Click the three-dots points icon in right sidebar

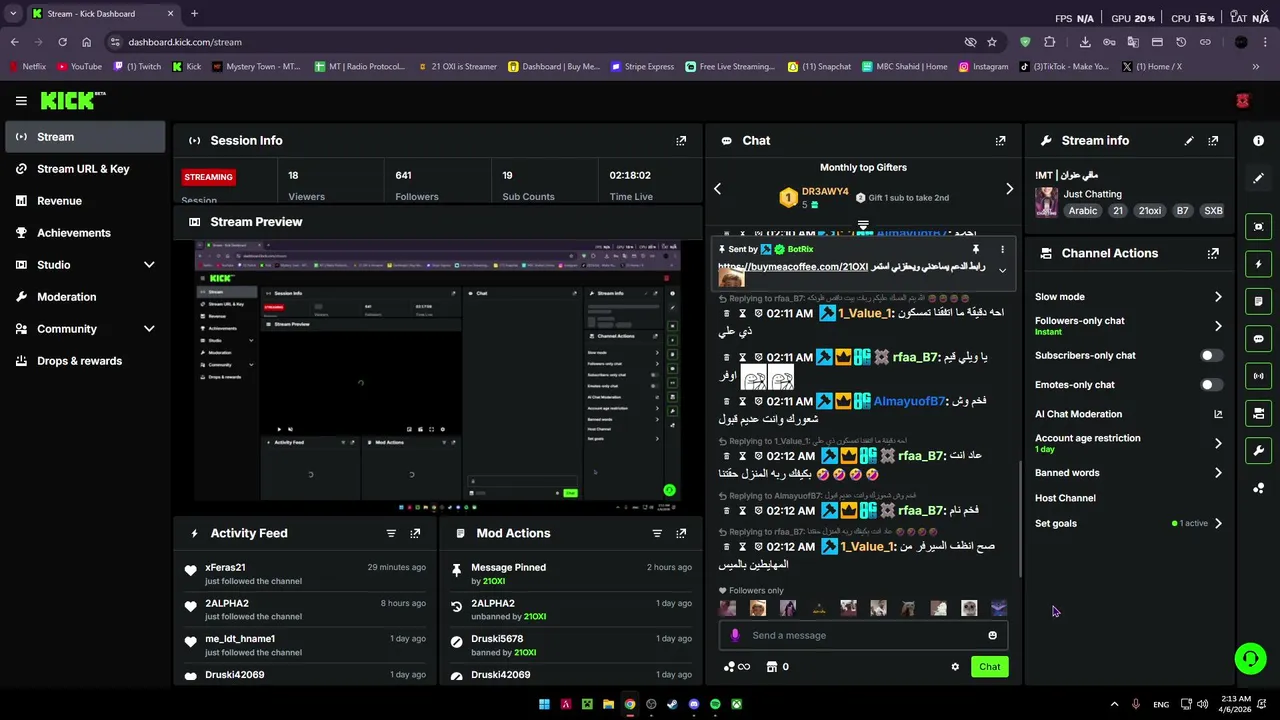pos(1258,488)
